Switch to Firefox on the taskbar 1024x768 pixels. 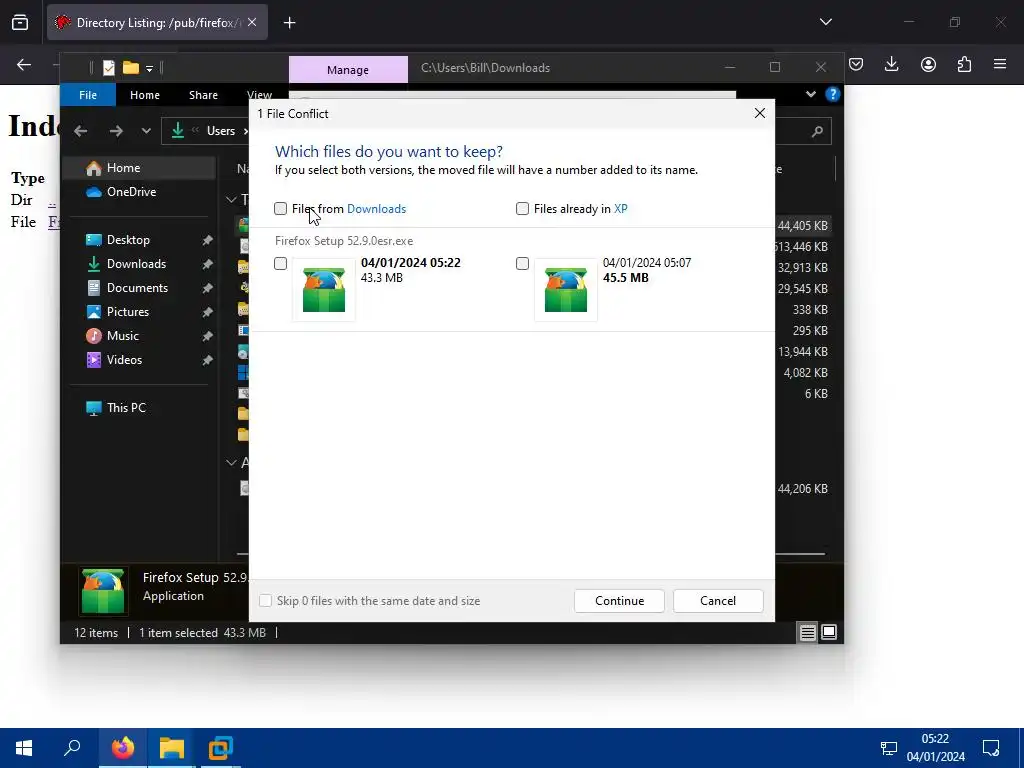(123, 748)
